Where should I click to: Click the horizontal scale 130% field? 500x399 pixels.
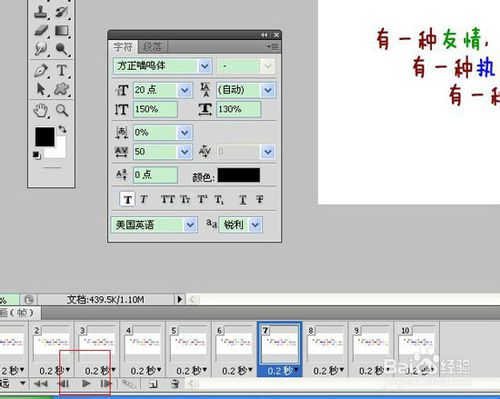click(x=239, y=109)
